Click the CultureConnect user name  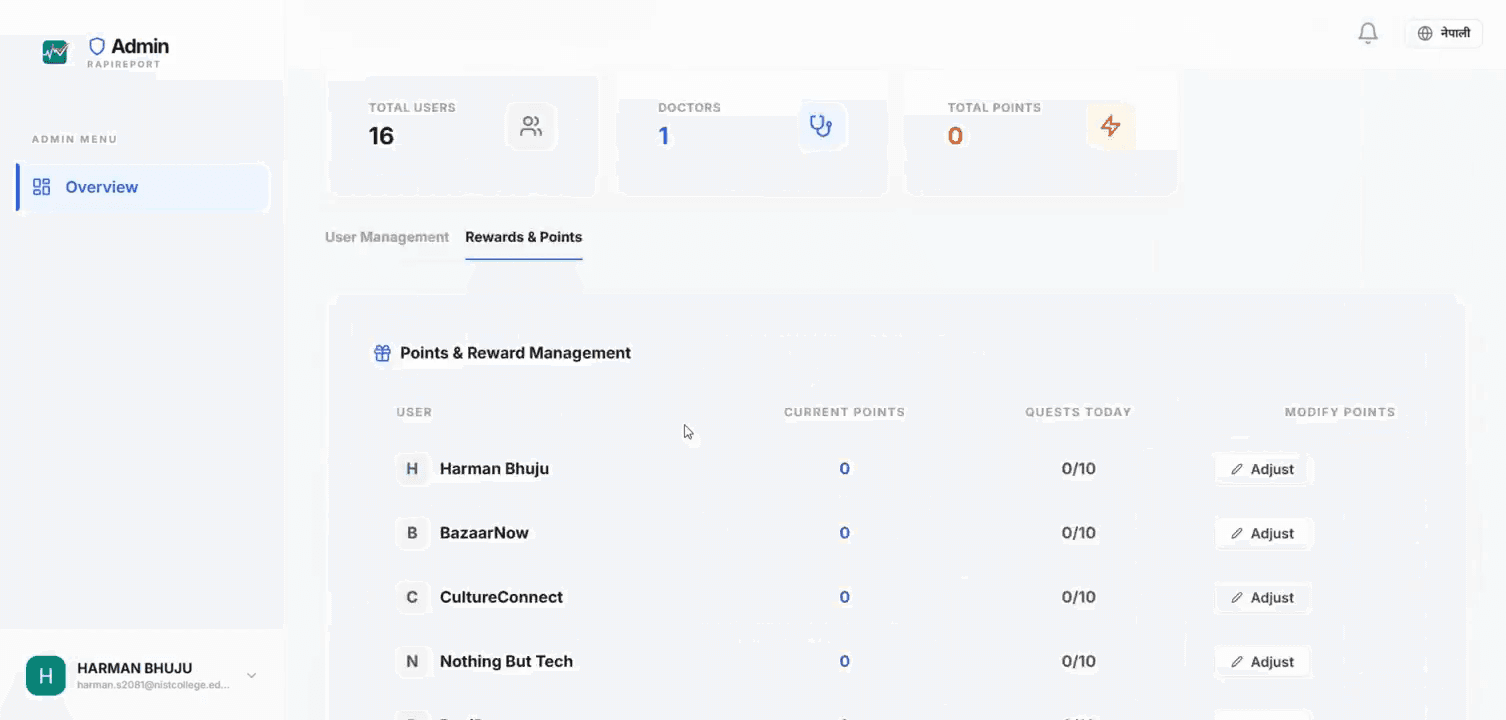coord(501,597)
